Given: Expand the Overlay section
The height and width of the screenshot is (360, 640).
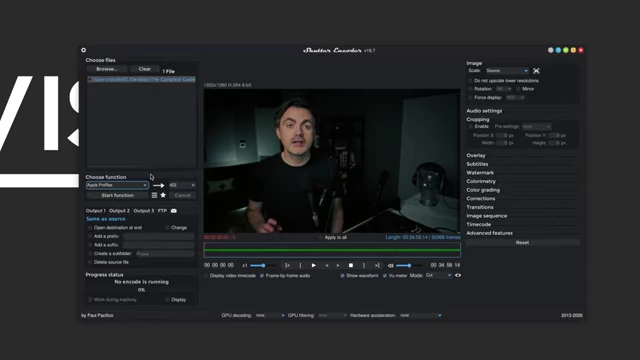Looking at the screenshot, I should (476, 156).
